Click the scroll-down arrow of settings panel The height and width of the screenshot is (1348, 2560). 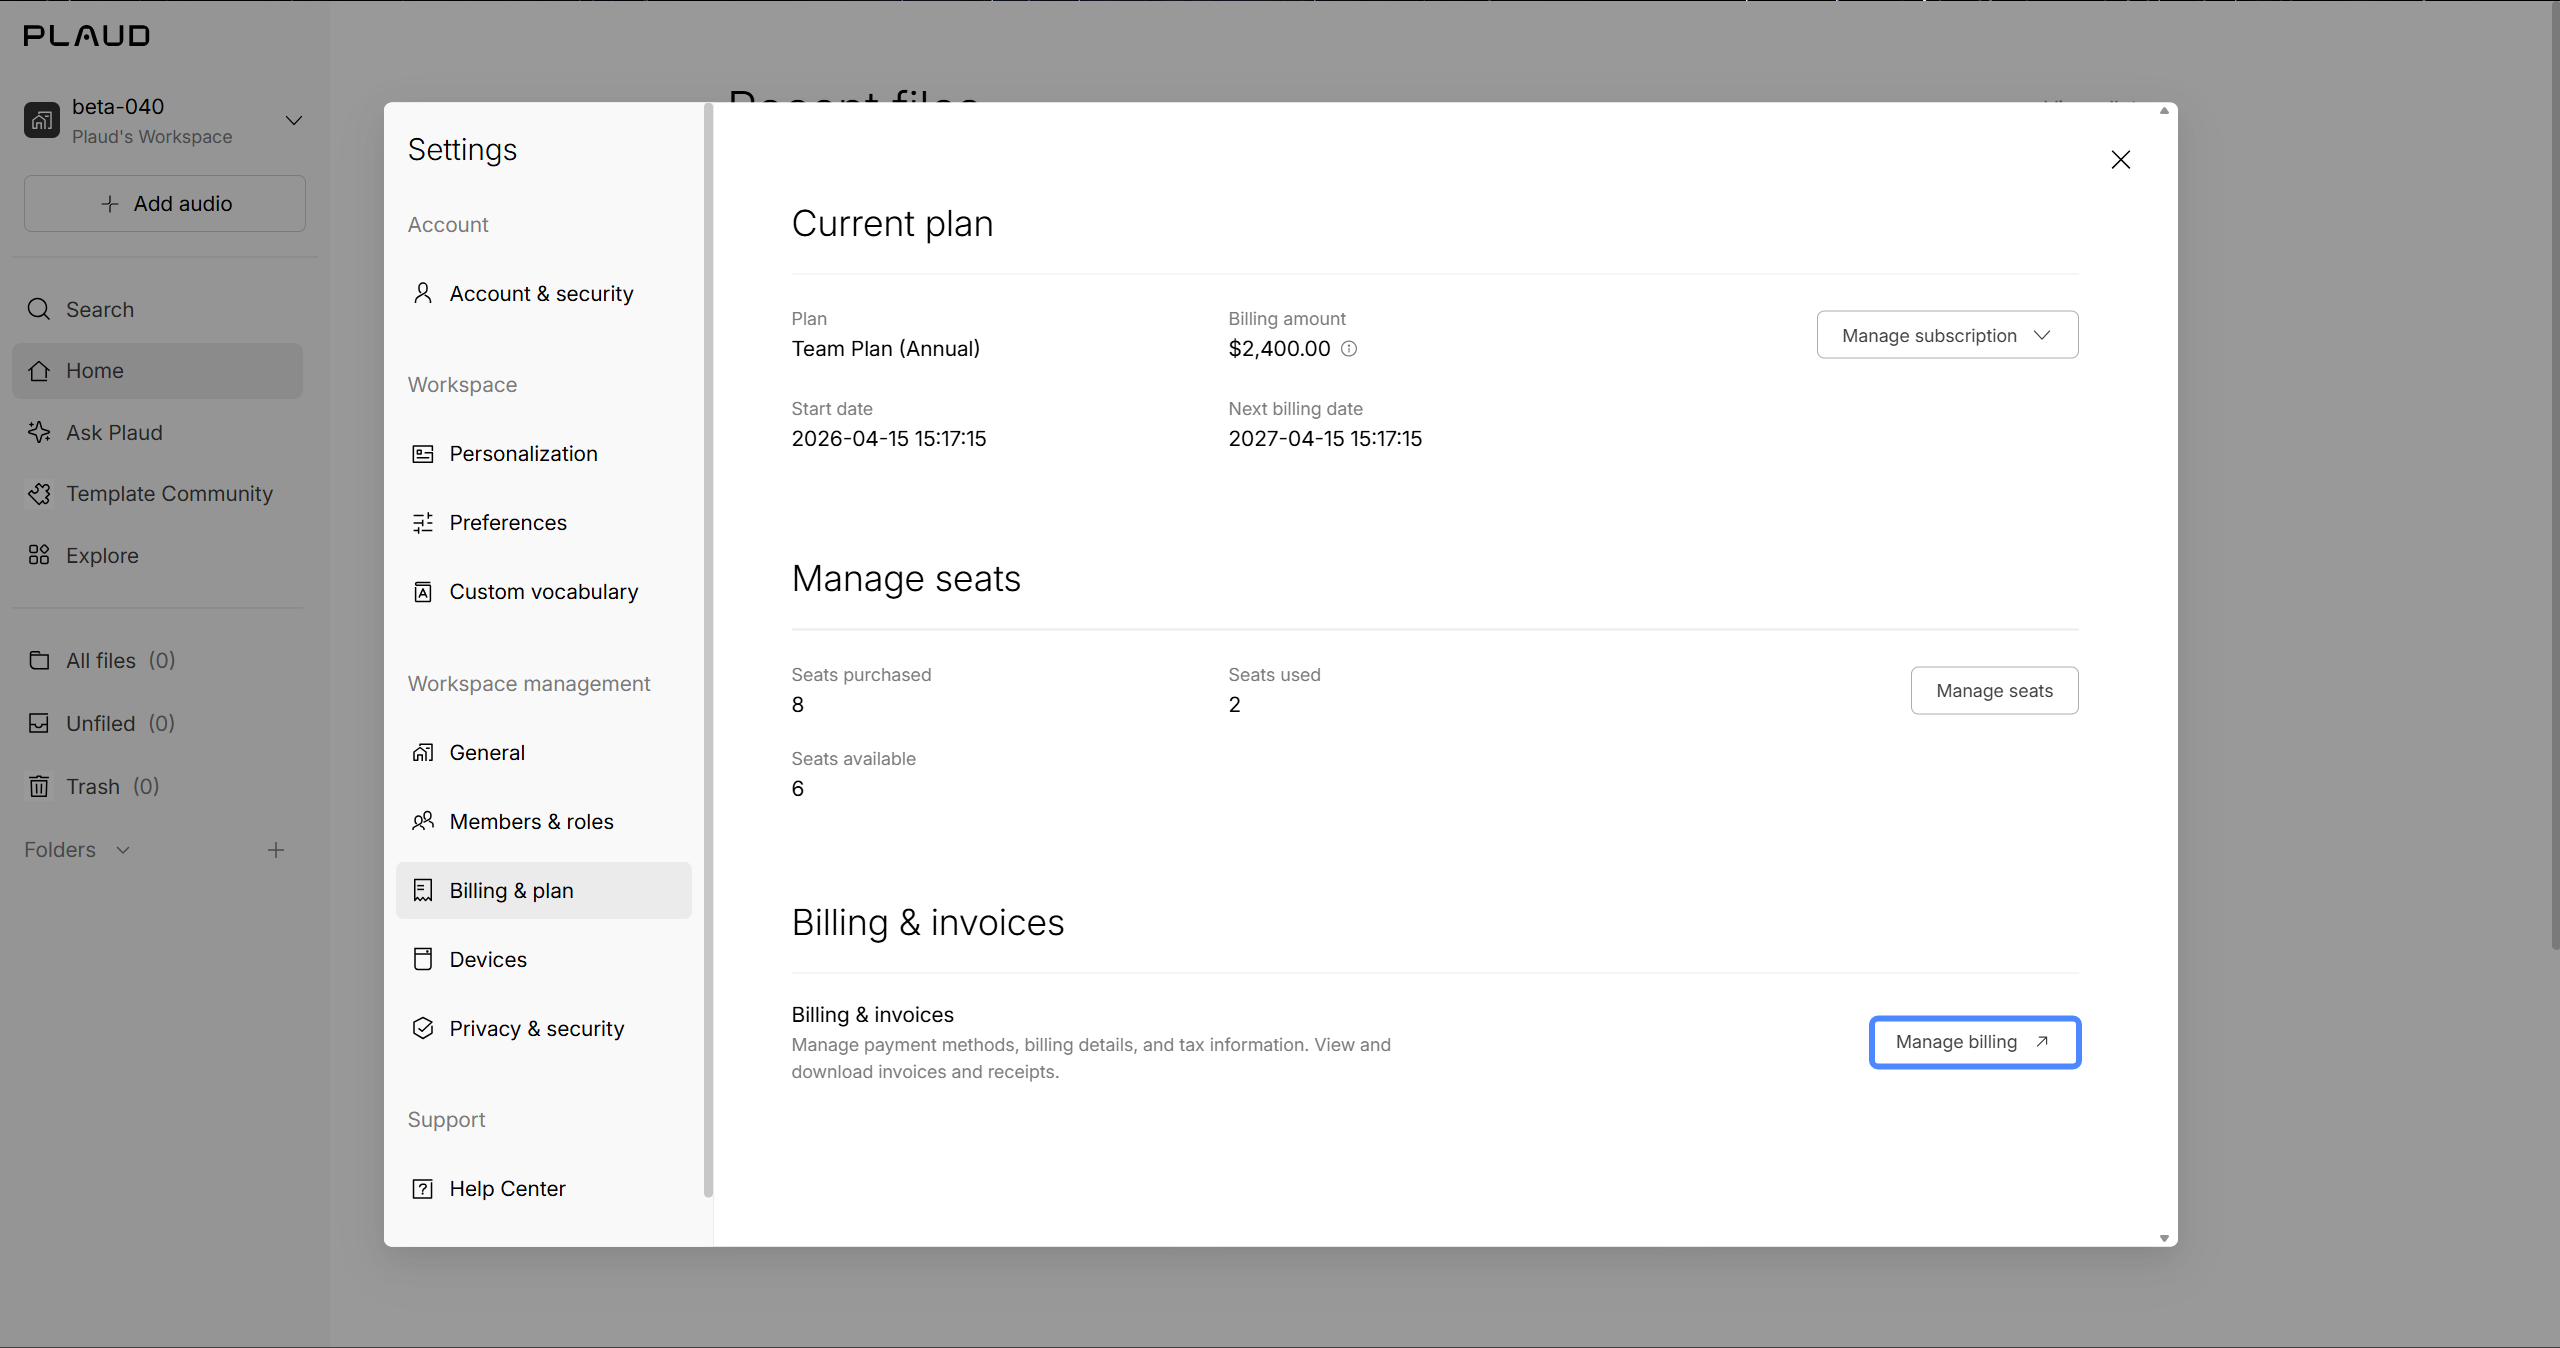click(2164, 1238)
